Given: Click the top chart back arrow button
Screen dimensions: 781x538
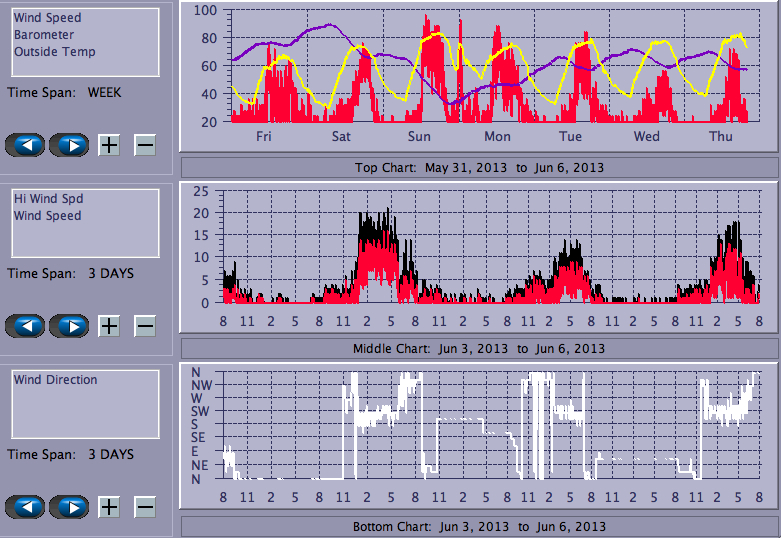Looking at the screenshot, I should click(x=26, y=145).
